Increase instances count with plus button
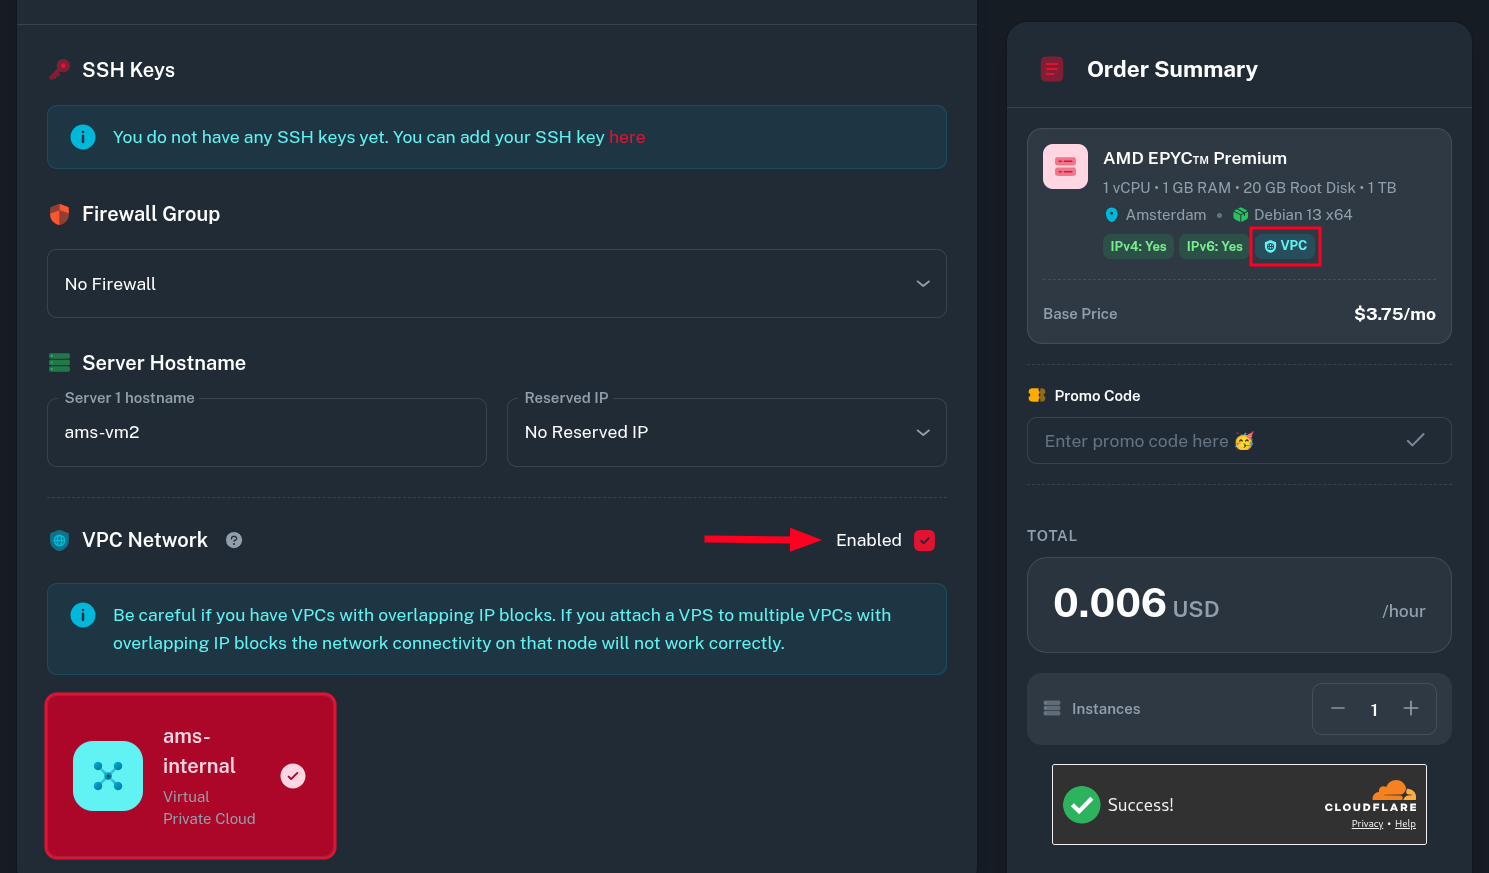1489x873 pixels. pos(1411,709)
